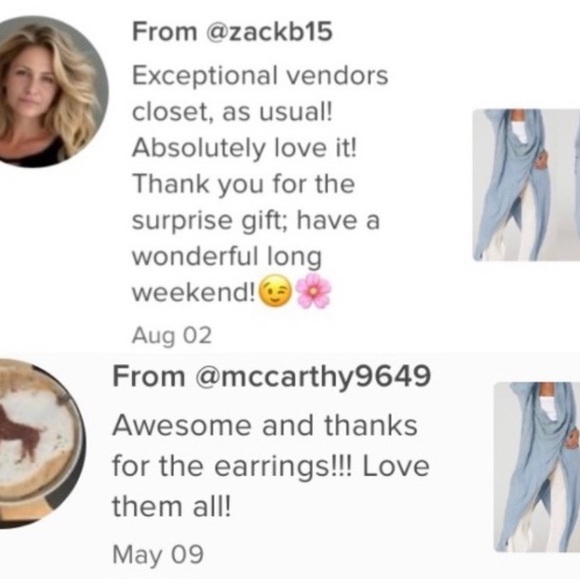Click the "Exceptional vendors" text line
The image size is (580, 580).
coord(260,75)
